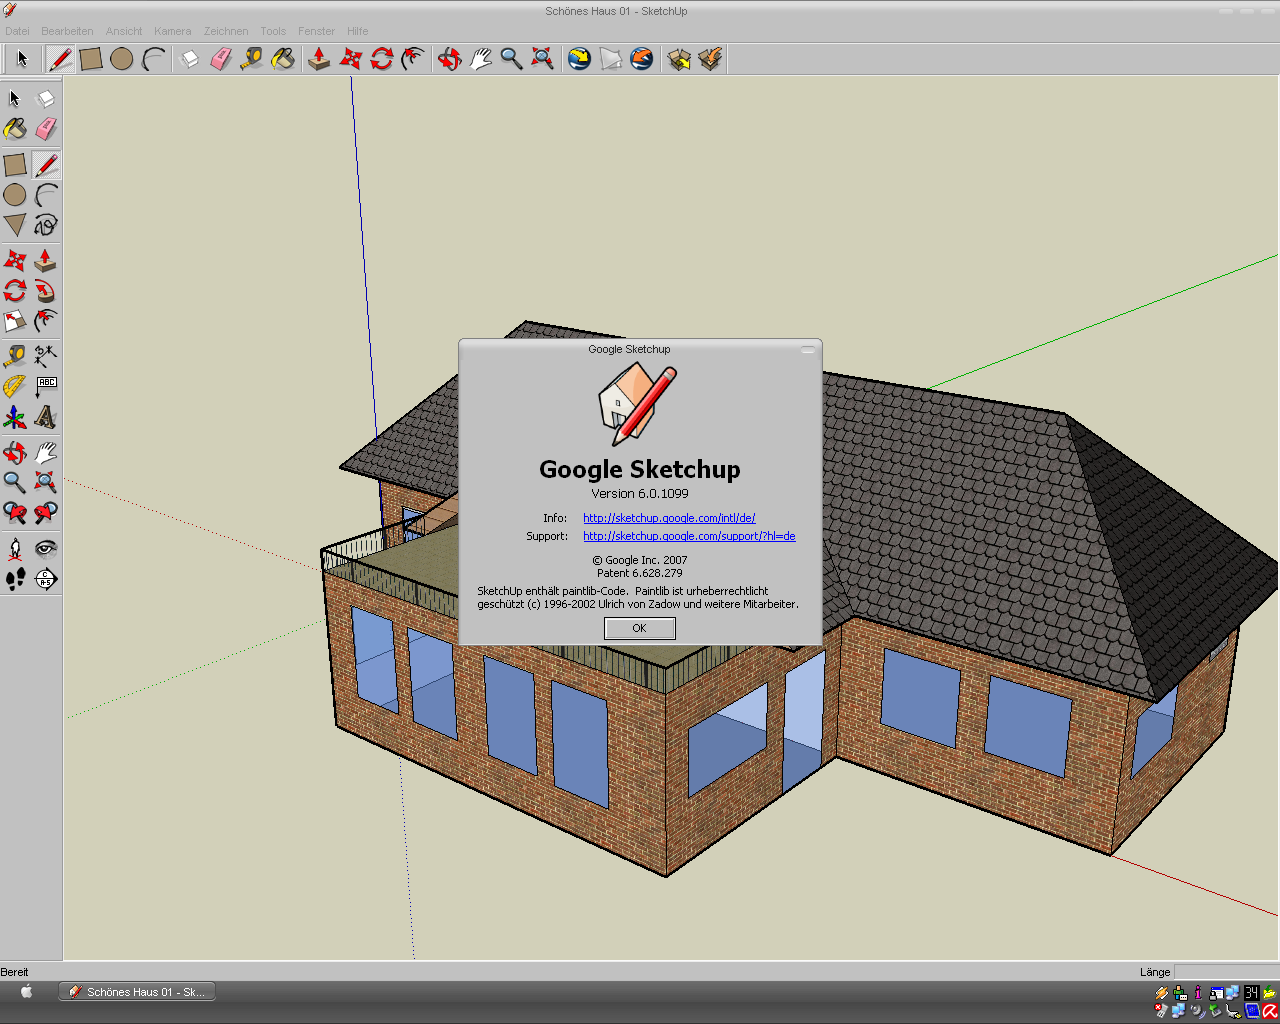The width and height of the screenshot is (1280, 1024).
Task: Choose the Offset tool in the top toolbar
Action: [412, 59]
